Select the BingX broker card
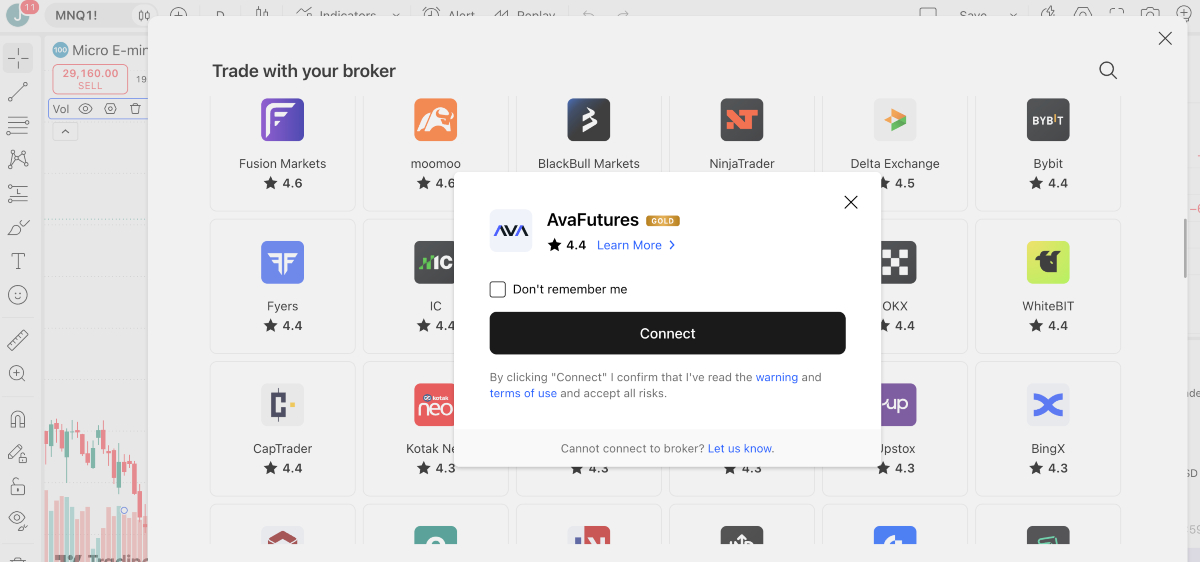The image size is (1200, 562). coord(1048,428)
